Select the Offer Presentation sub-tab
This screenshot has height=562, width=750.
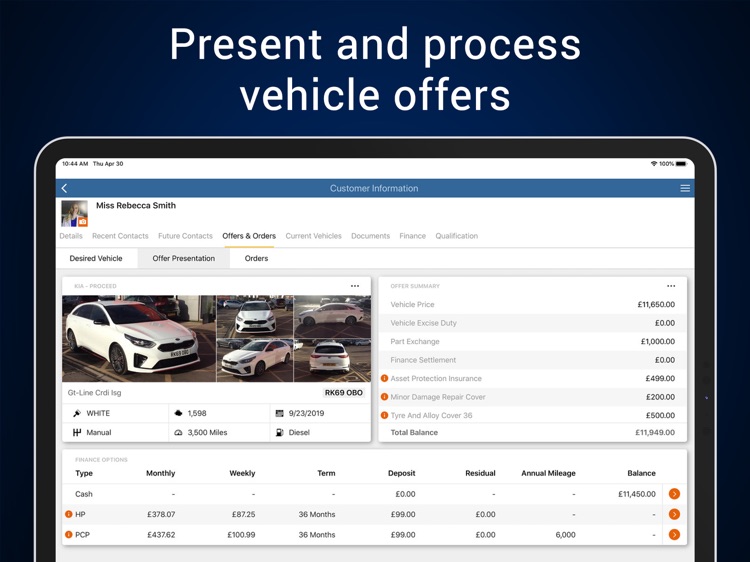click(x=184, y=258)
